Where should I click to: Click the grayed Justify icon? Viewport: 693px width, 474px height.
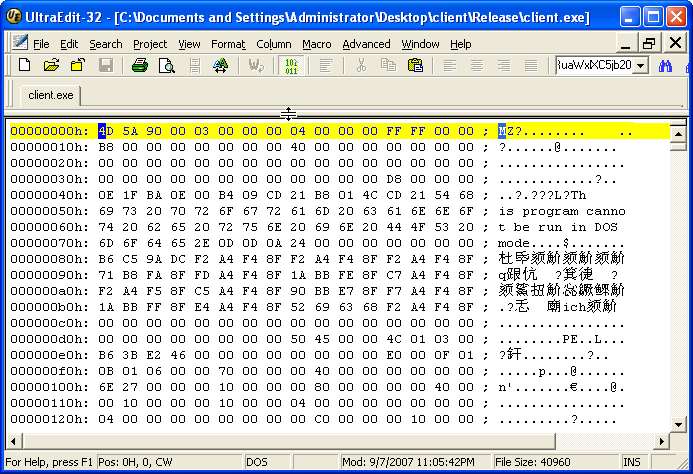tap(531, 65)
